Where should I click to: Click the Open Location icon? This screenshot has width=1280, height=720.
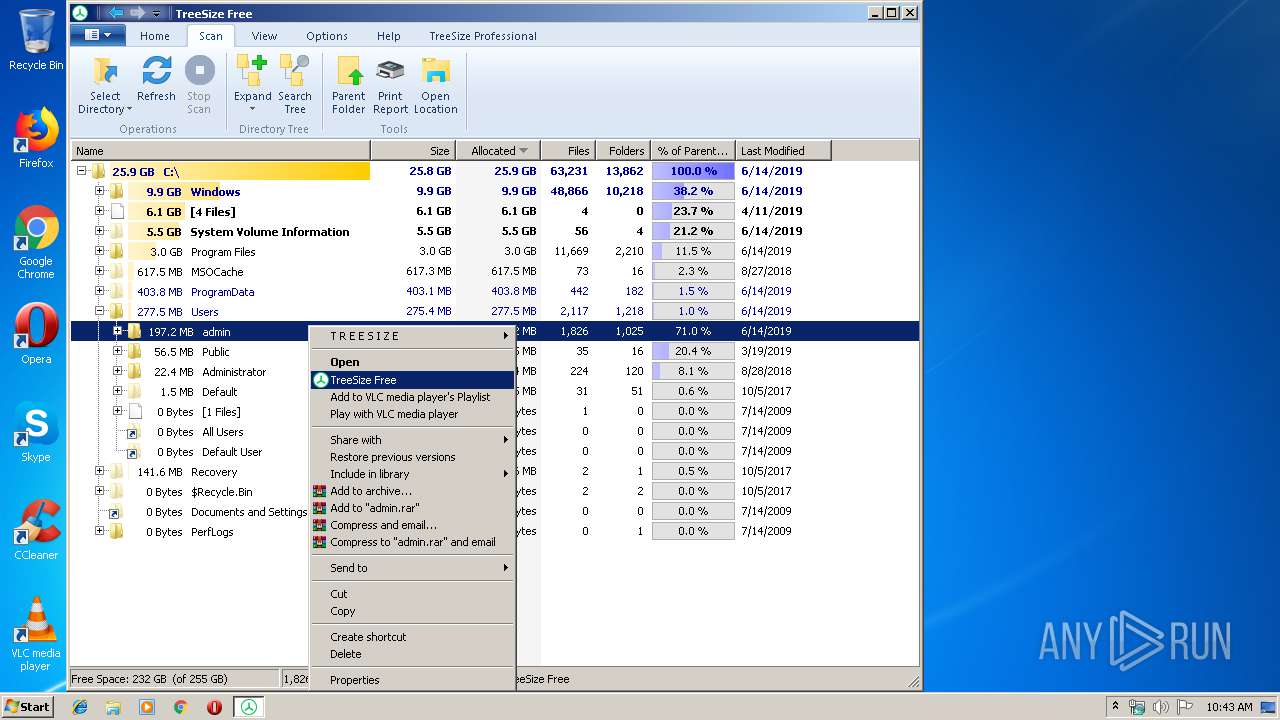pyautogui.click(x=435, y=71)
